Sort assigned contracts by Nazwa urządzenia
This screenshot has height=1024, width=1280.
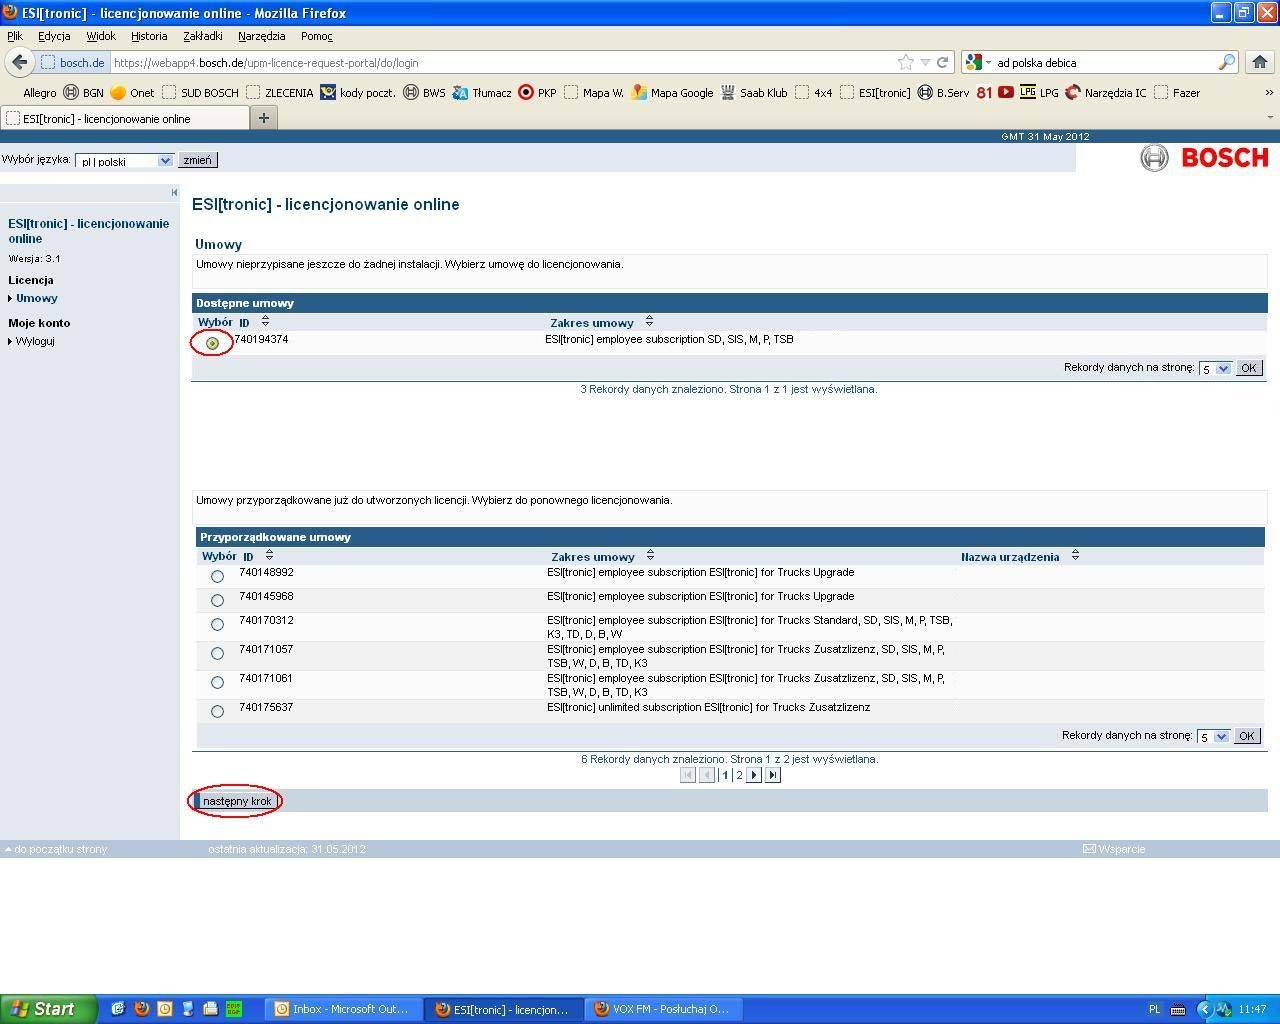[1075, 555]
